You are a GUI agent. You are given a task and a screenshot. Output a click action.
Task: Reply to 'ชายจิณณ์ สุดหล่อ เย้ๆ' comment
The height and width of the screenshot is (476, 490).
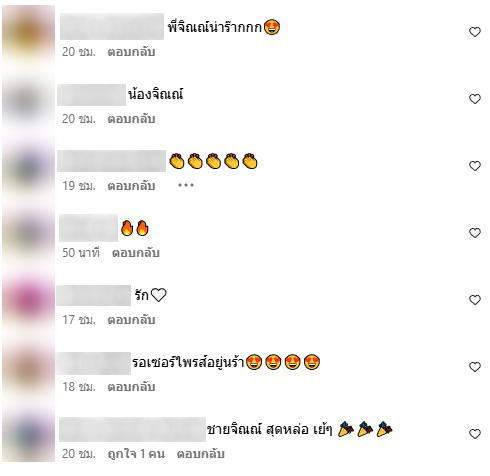[201, 454]
